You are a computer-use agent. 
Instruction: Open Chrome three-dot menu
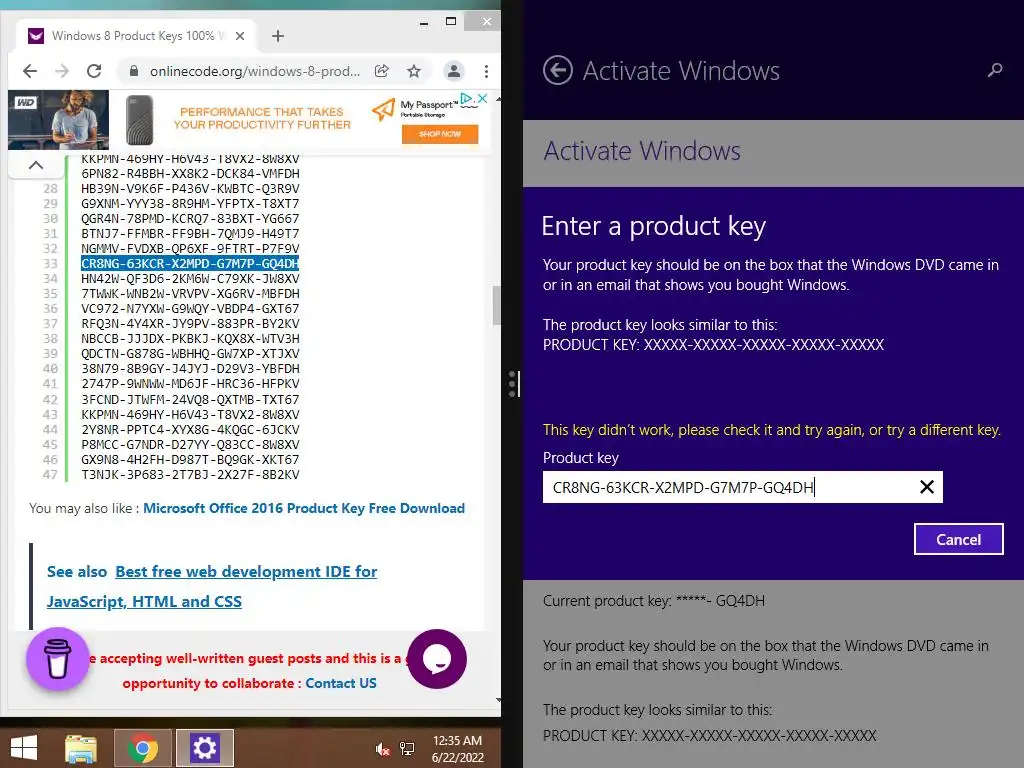tap(487, 71)
